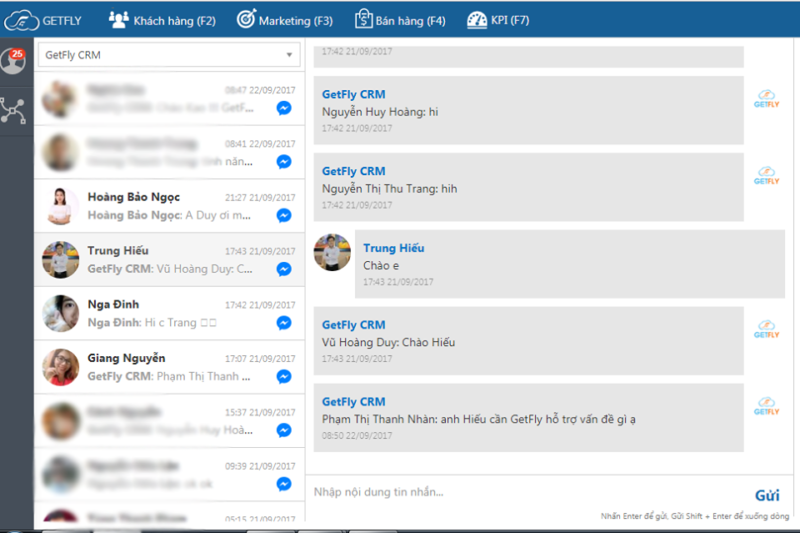This screenshot has width=800, height=533.
Task: Click Messenger icon on Nga Đinh row
Action: (x=284, y=323)
